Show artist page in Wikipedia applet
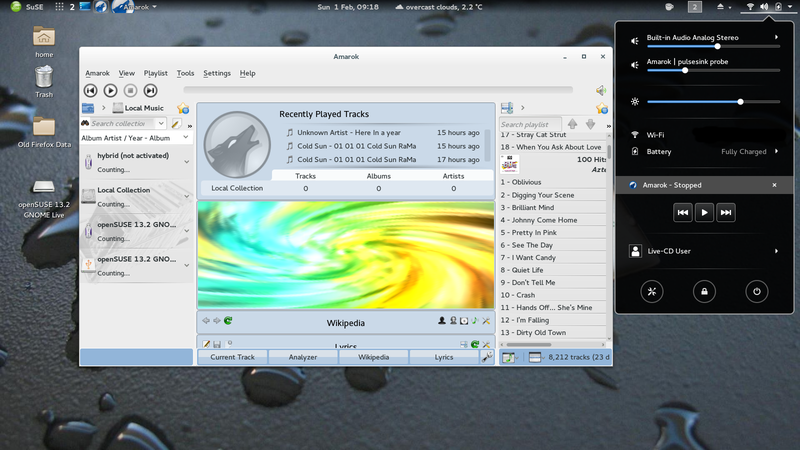This screenshot has width=800, height=450. coord(442,320)
